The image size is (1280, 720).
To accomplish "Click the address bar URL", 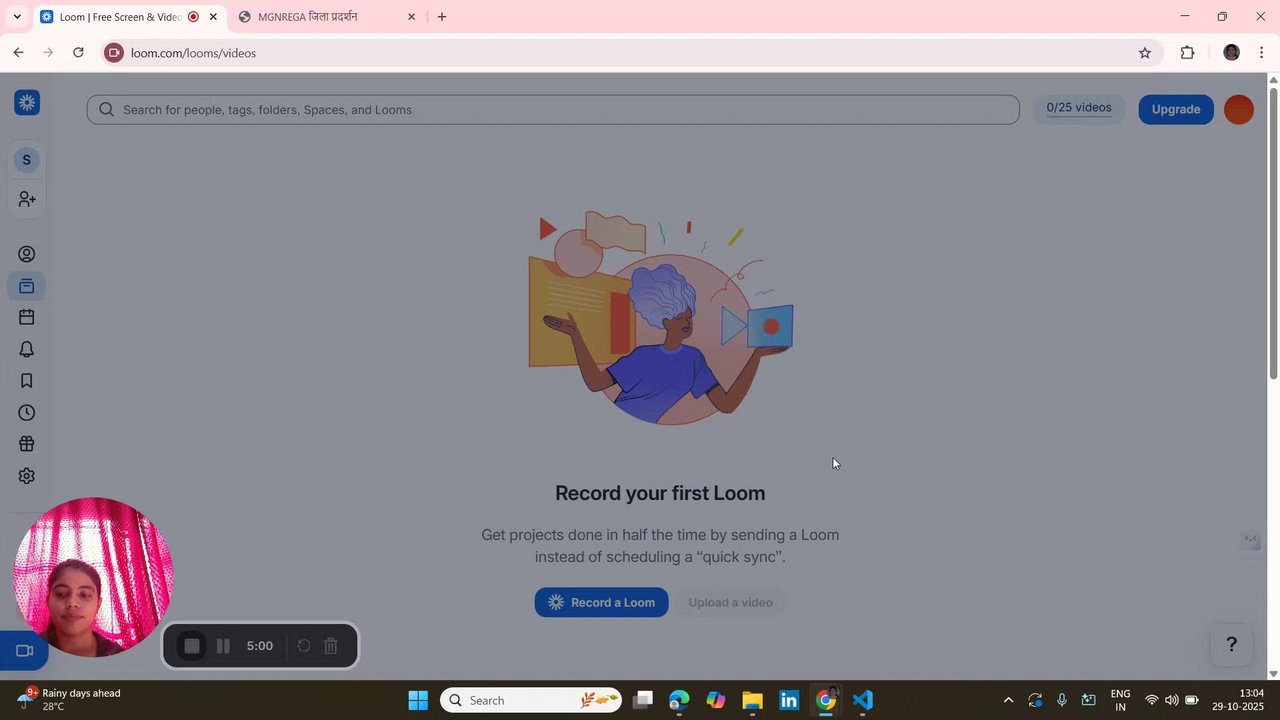I will tap(193, 53).
